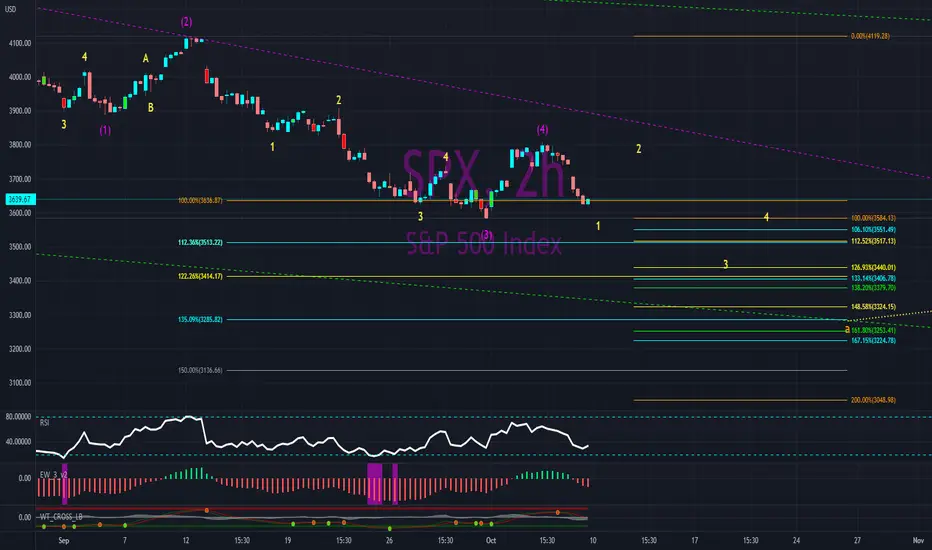Select the 80.00000 RSI scale value
This screenshot has height=550, width=932.
[18, 417]
